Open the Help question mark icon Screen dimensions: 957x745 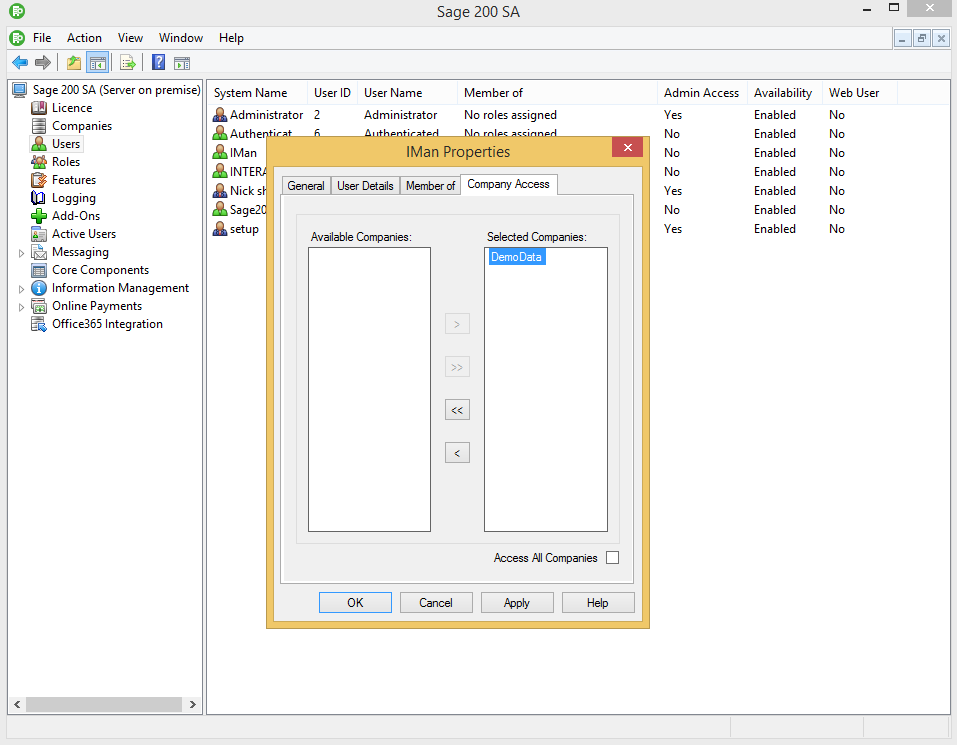click(158, 63)
